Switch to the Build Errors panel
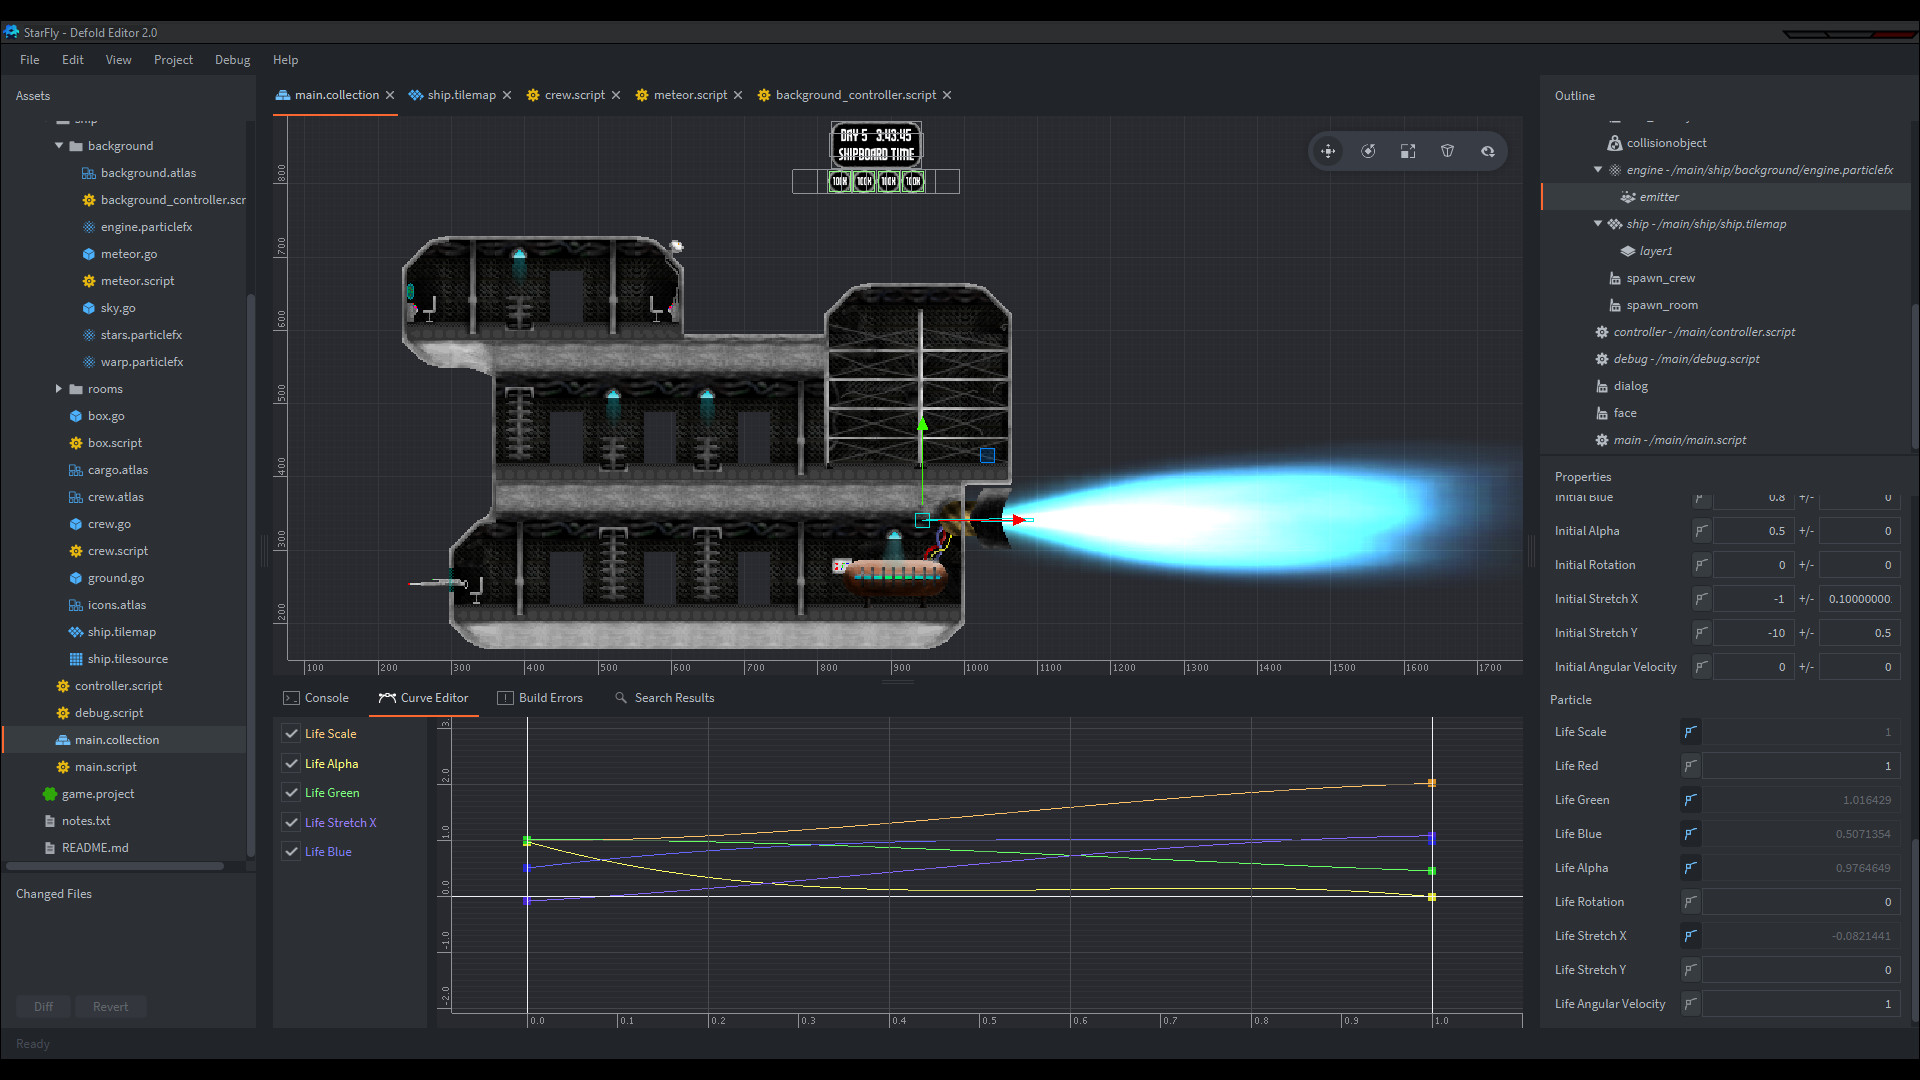Viewport: 1920px width, 1080px height. pyautogui.click(x=551, y=697)
